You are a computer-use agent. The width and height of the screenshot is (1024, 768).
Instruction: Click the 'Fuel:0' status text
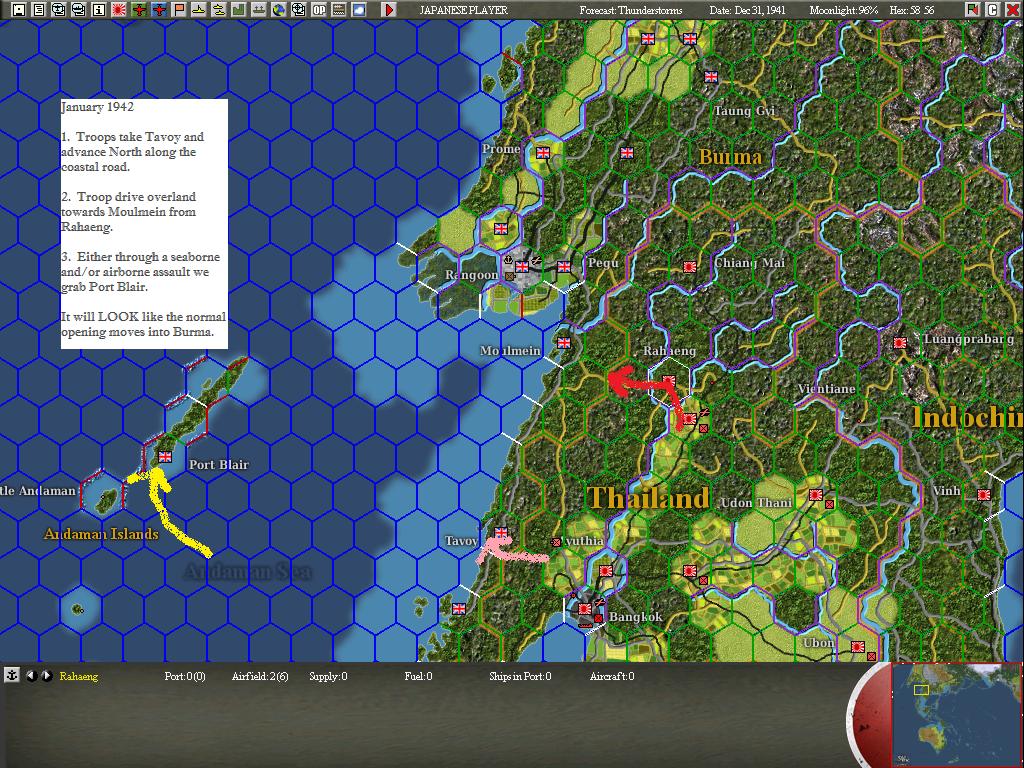tap(418, 676)
